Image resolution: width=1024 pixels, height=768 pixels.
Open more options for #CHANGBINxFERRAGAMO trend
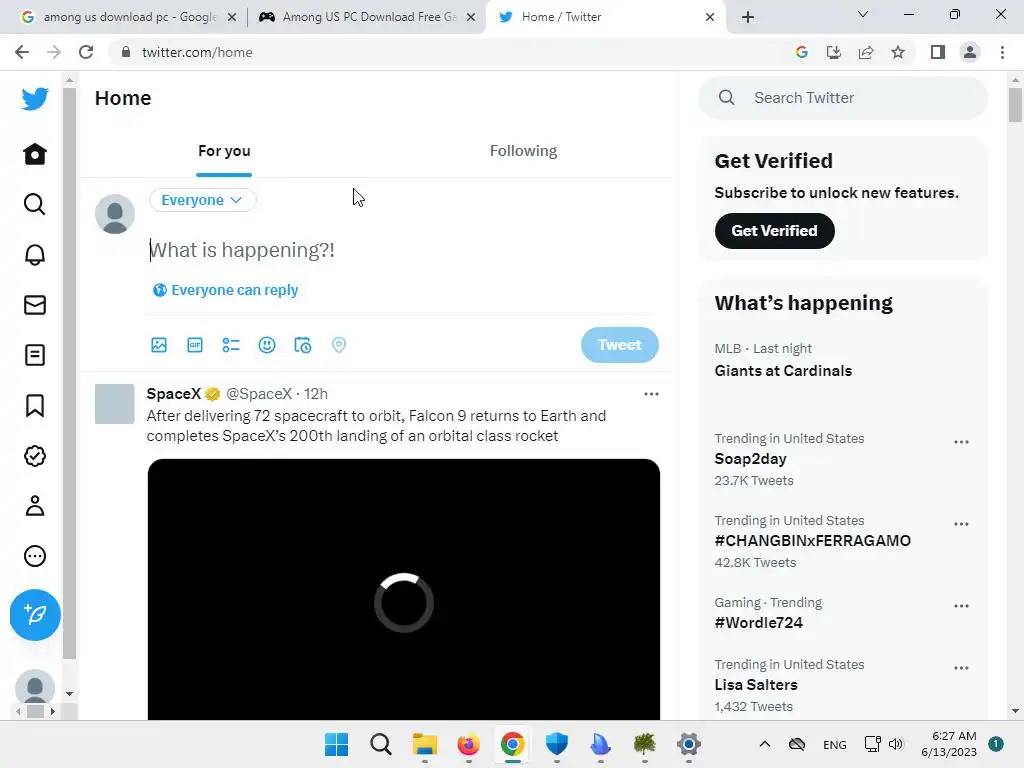pos(961,524)
